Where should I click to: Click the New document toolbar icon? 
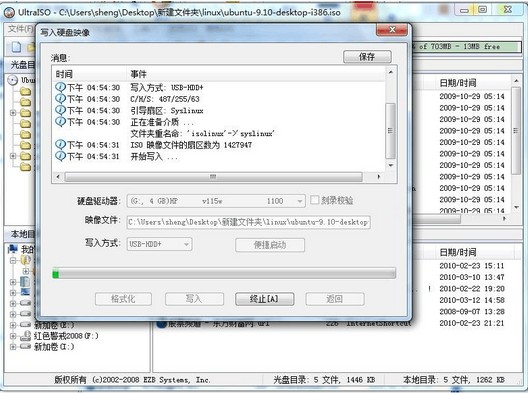16,47
